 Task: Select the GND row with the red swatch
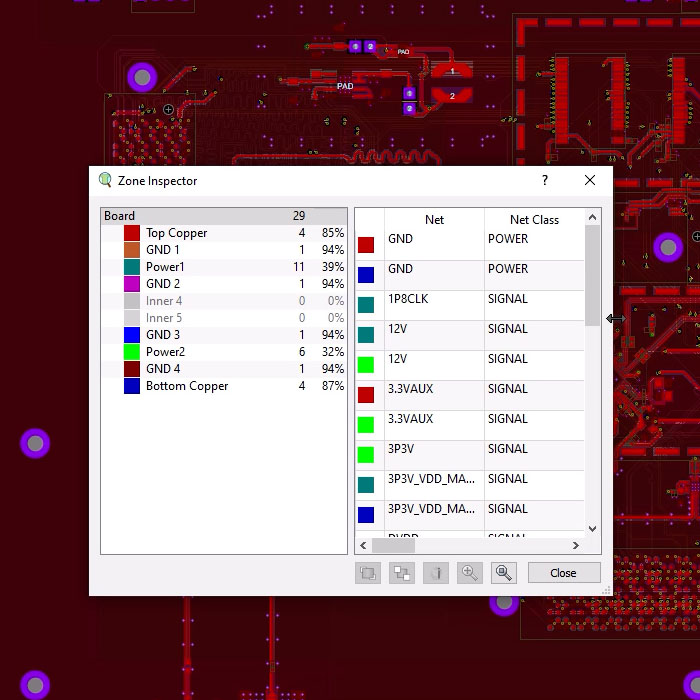470,245
